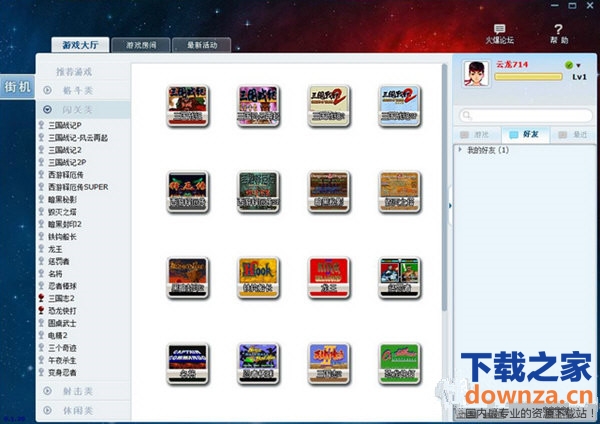Select 电精2 in the sidebar list
Viewport: 600px width, 424px height.
coord(57,335)
